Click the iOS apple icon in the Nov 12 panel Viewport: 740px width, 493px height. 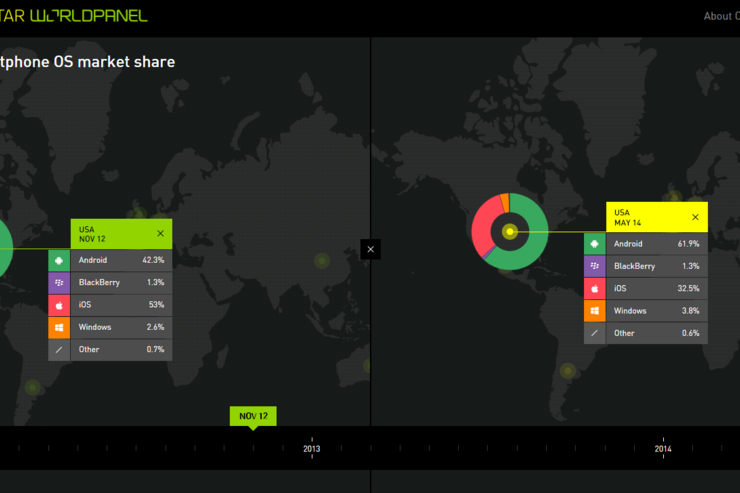pos(59,305)
